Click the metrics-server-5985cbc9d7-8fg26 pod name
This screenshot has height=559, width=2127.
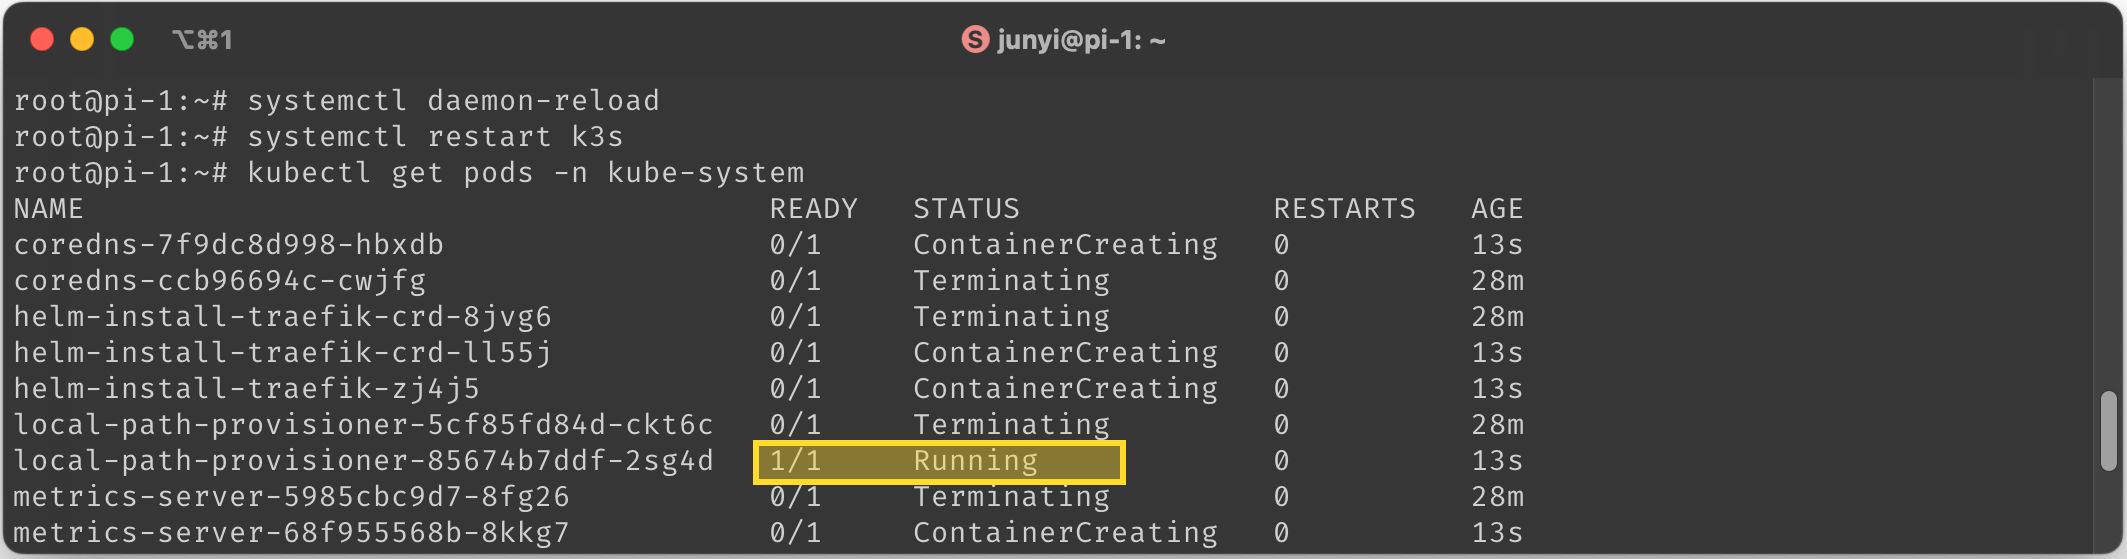292,497
